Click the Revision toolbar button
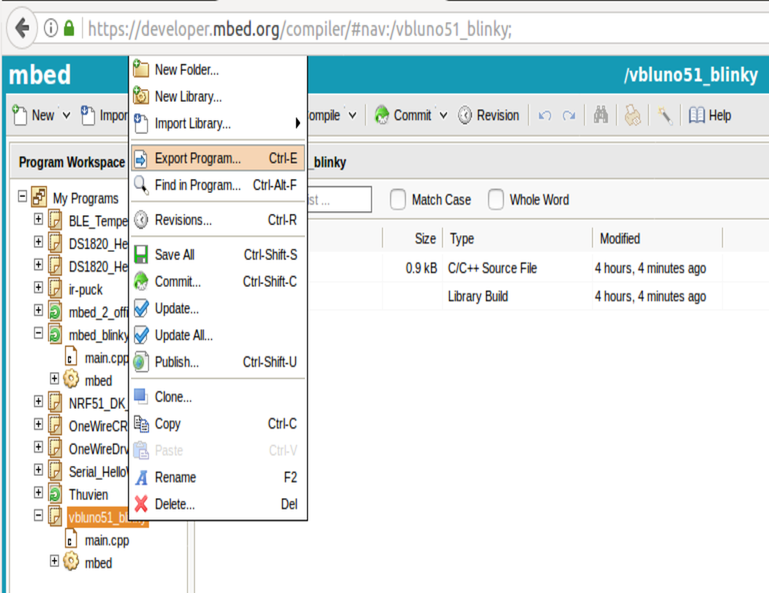The width and height of the screenshot is (769, 593). click(488, 115)
